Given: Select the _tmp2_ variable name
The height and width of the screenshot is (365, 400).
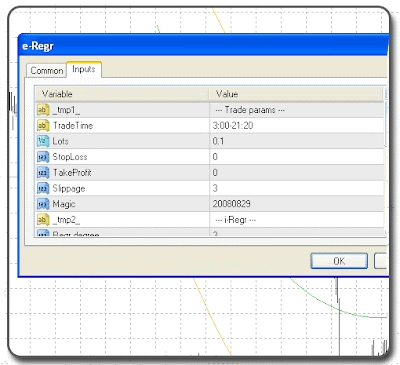Looking at the screenshot, I should (66, 220).
